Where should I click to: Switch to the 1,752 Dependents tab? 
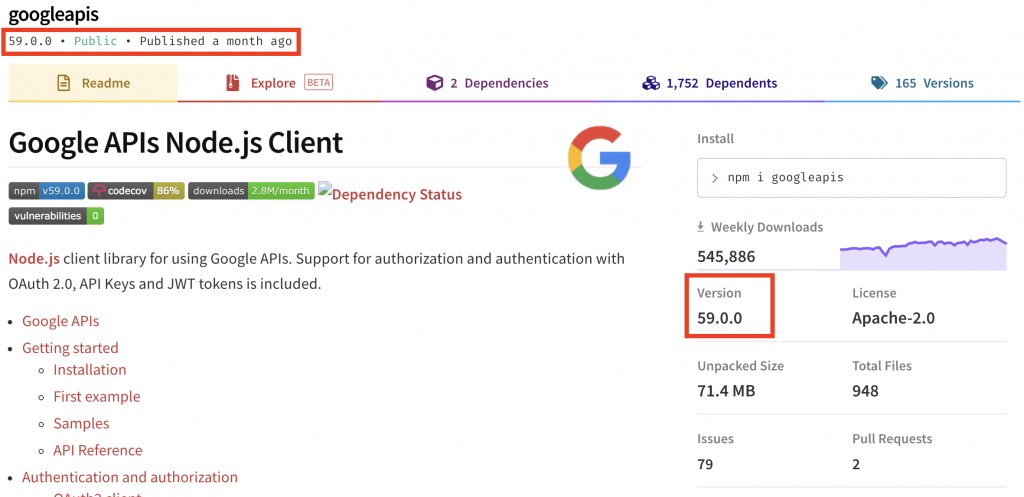711,83
